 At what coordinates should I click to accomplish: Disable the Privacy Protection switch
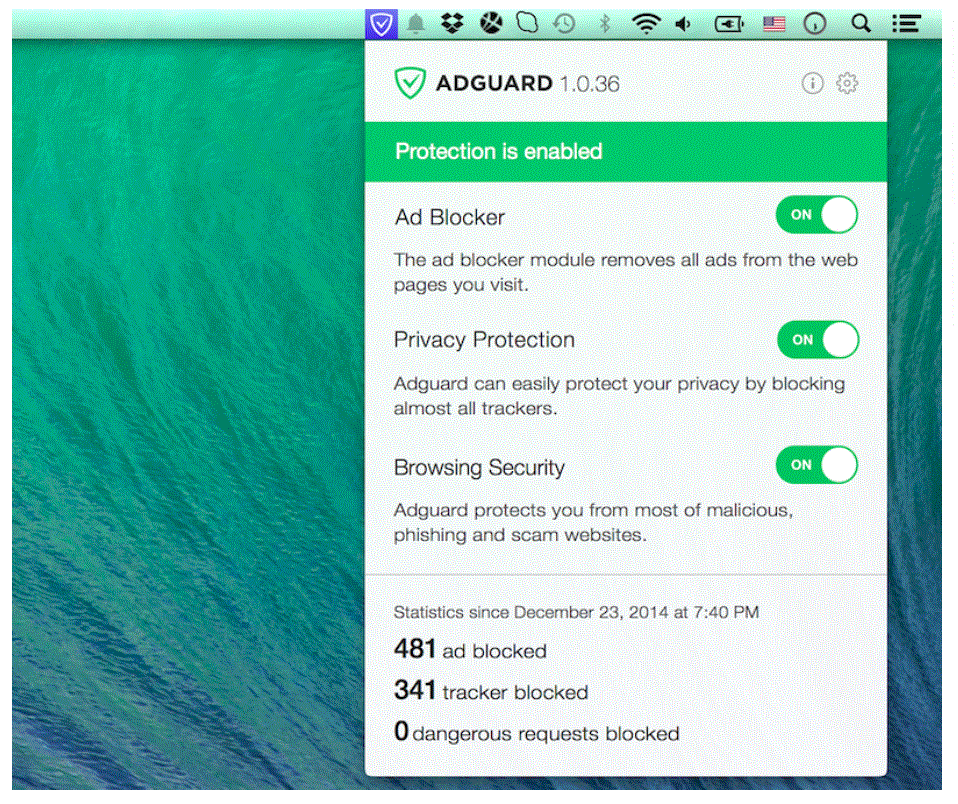click(818, 340)
